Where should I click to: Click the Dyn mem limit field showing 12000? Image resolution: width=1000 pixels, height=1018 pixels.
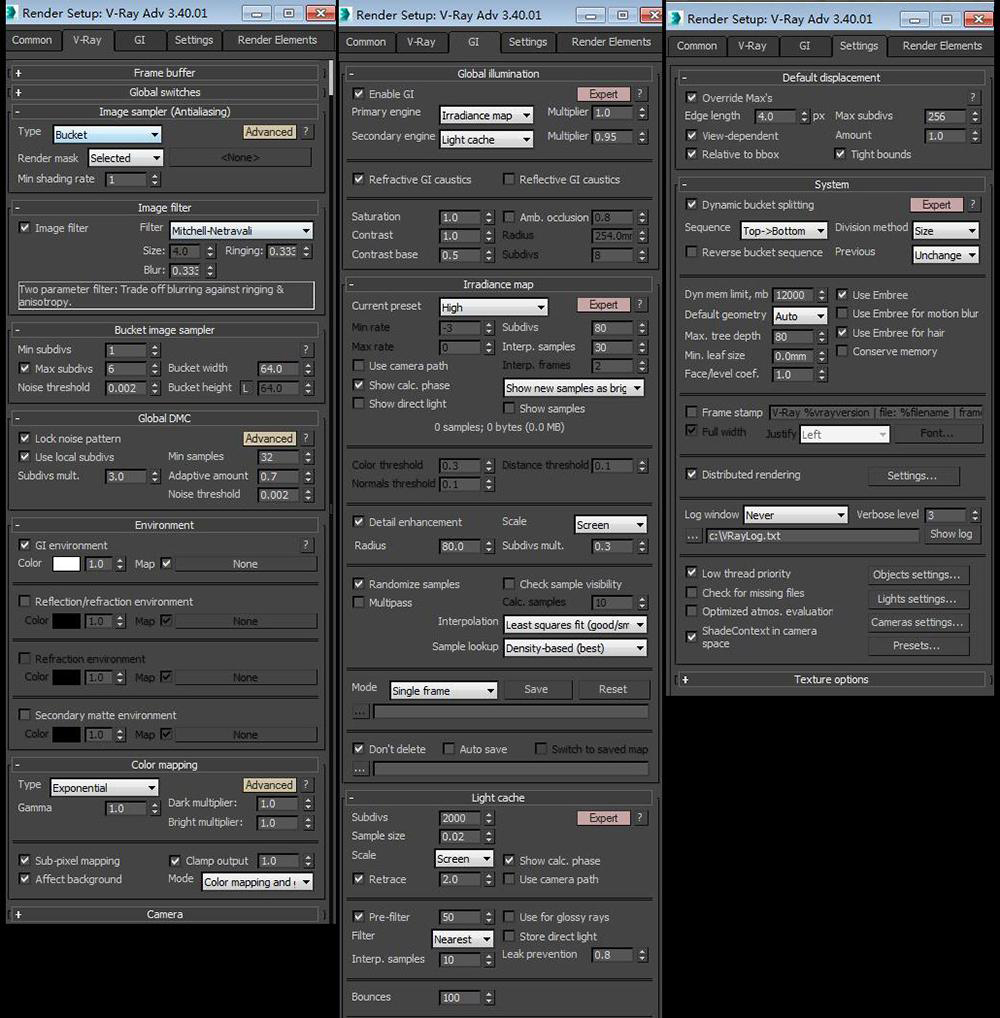pos(794,295)
